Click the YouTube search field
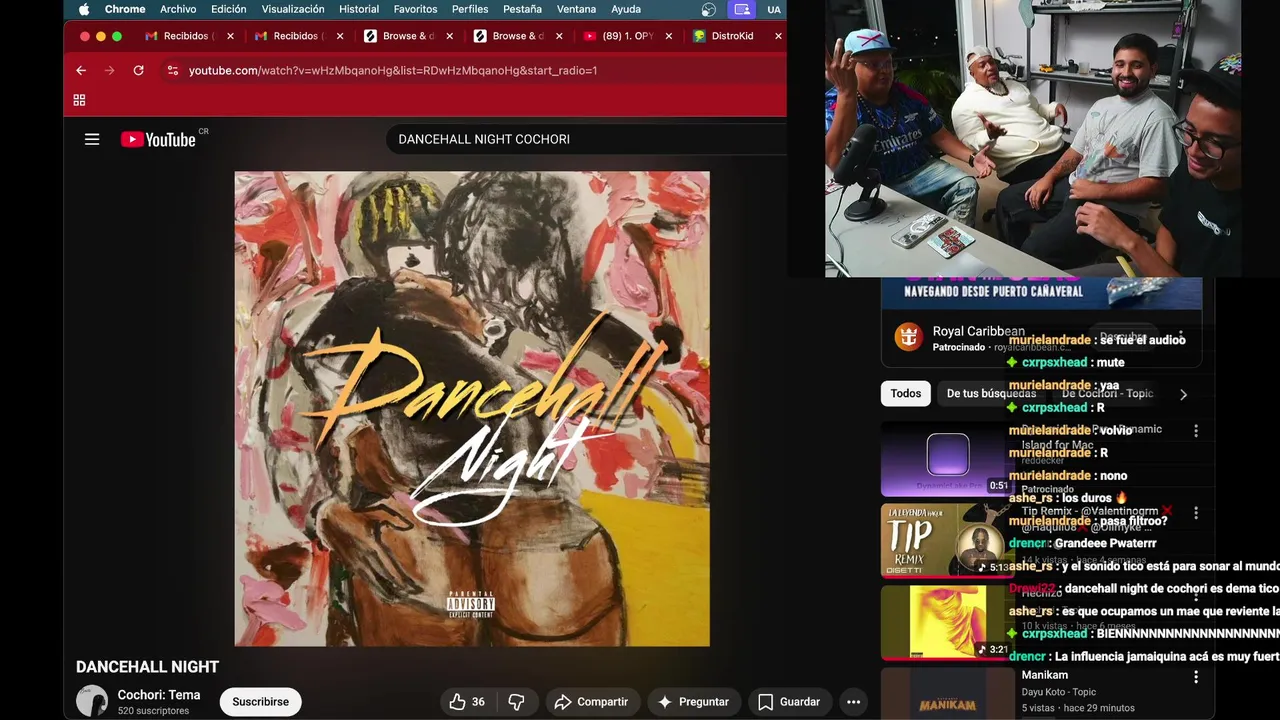 click(x=586, y=139)
